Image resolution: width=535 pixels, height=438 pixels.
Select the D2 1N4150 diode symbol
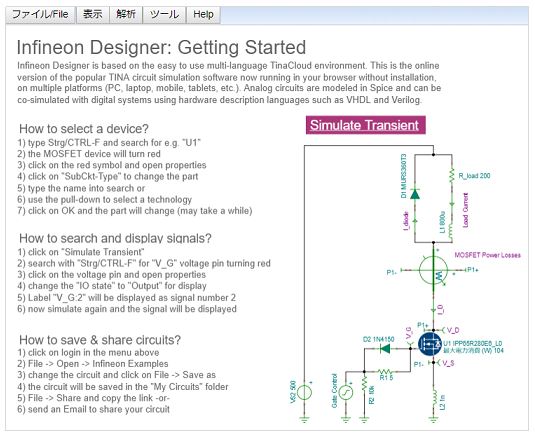(385, 349)
